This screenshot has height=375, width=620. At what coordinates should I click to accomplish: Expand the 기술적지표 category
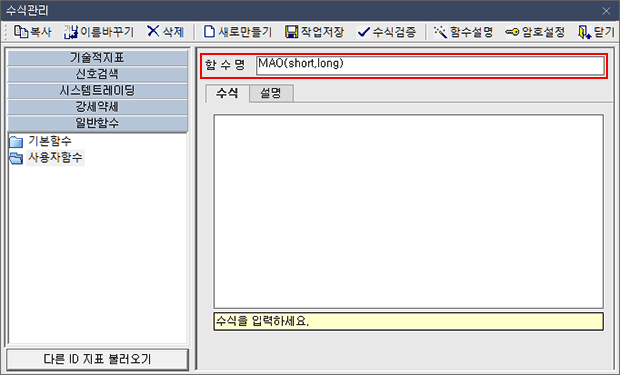[97, 58]
